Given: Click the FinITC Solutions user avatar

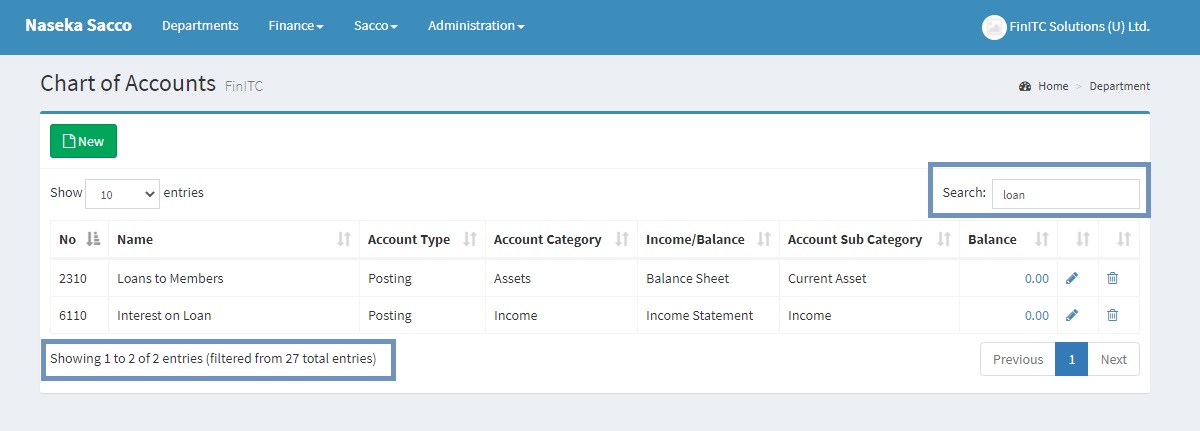Looking at the screenshot, I should 993,27.
